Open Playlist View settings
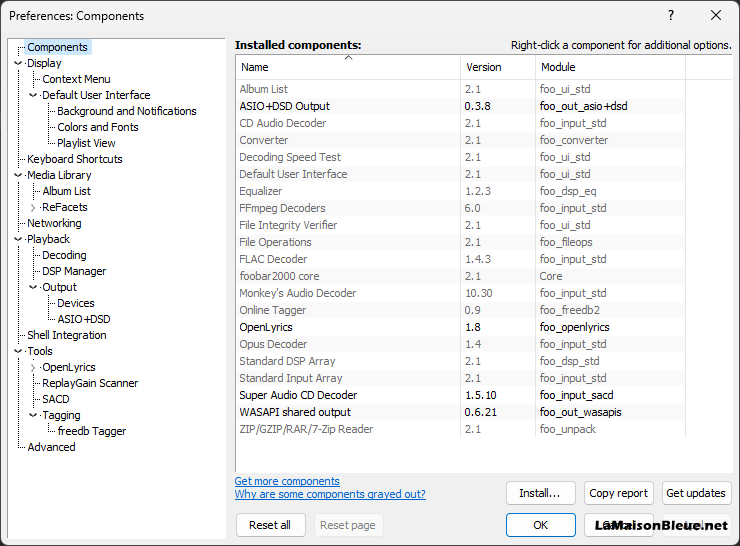This screenshot has height=546, width=740. click(86, 143)
